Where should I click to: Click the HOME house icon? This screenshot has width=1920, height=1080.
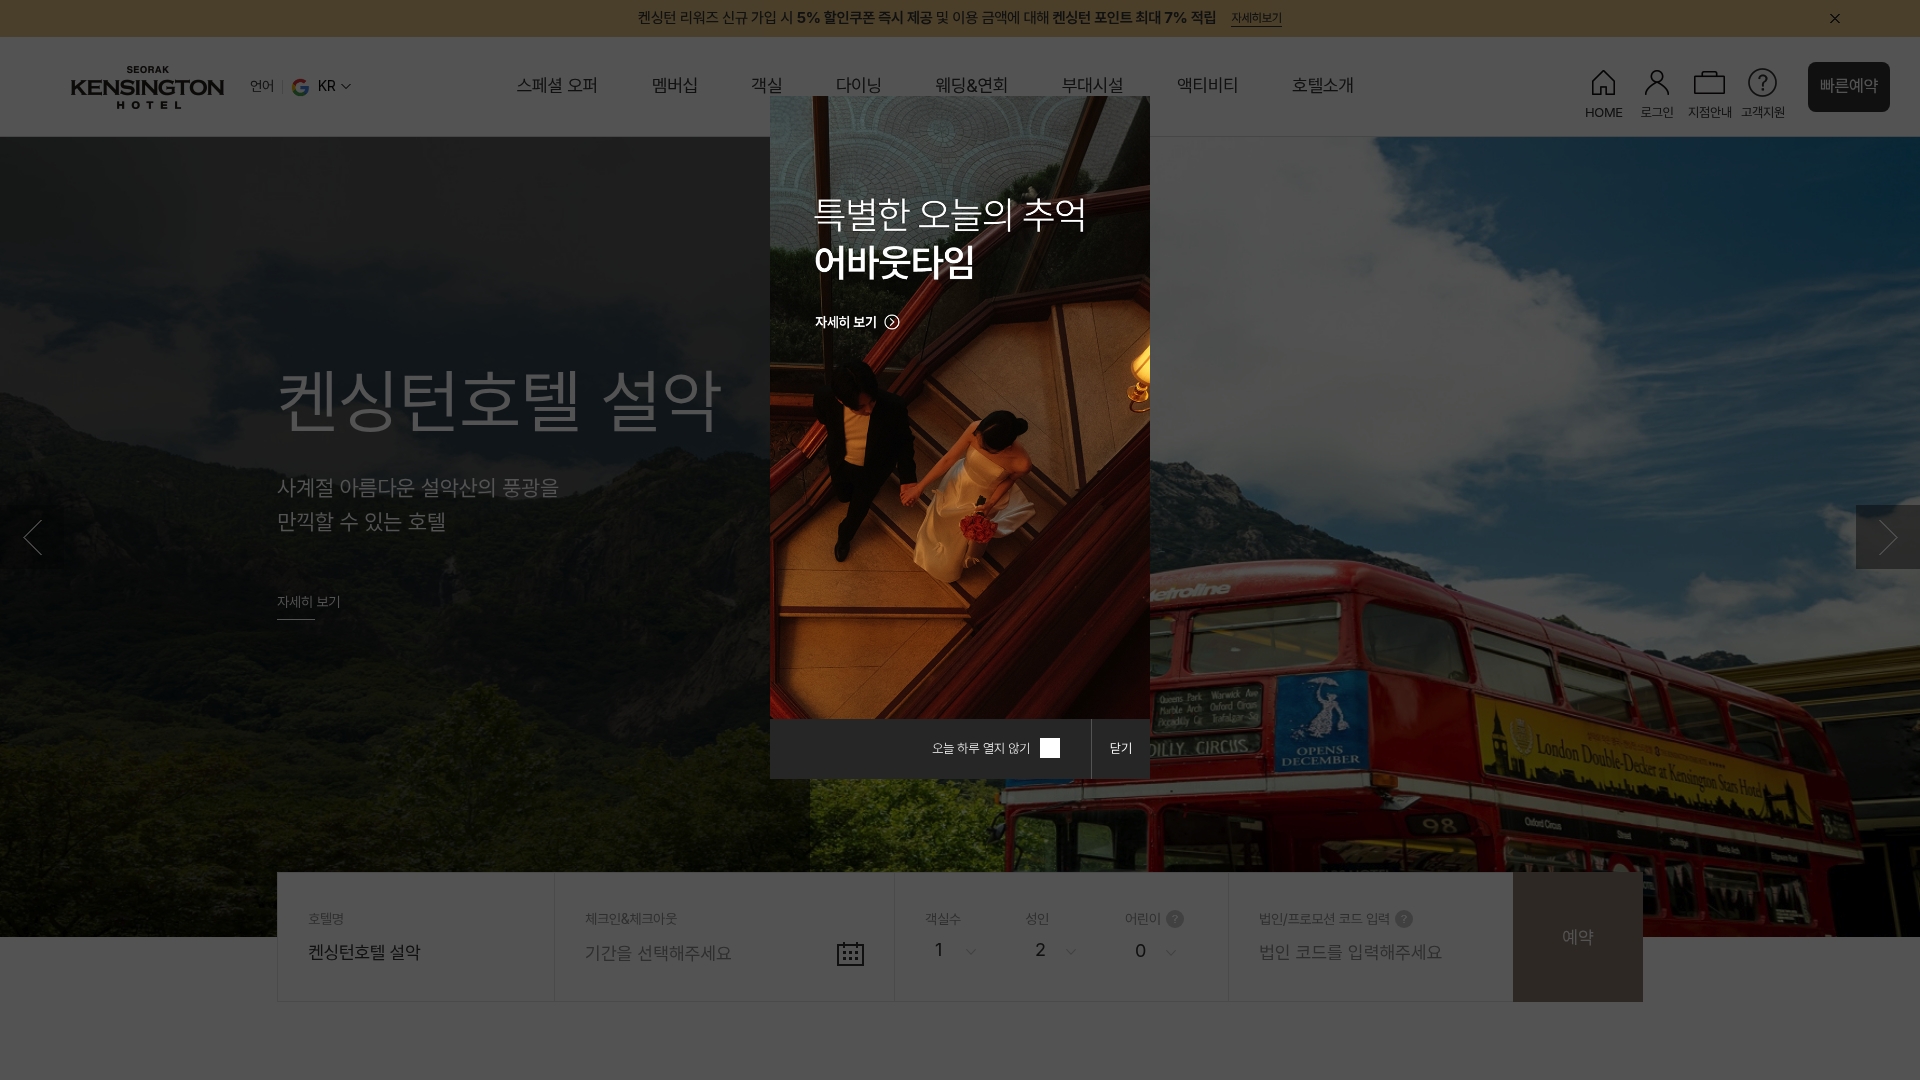1603,83
